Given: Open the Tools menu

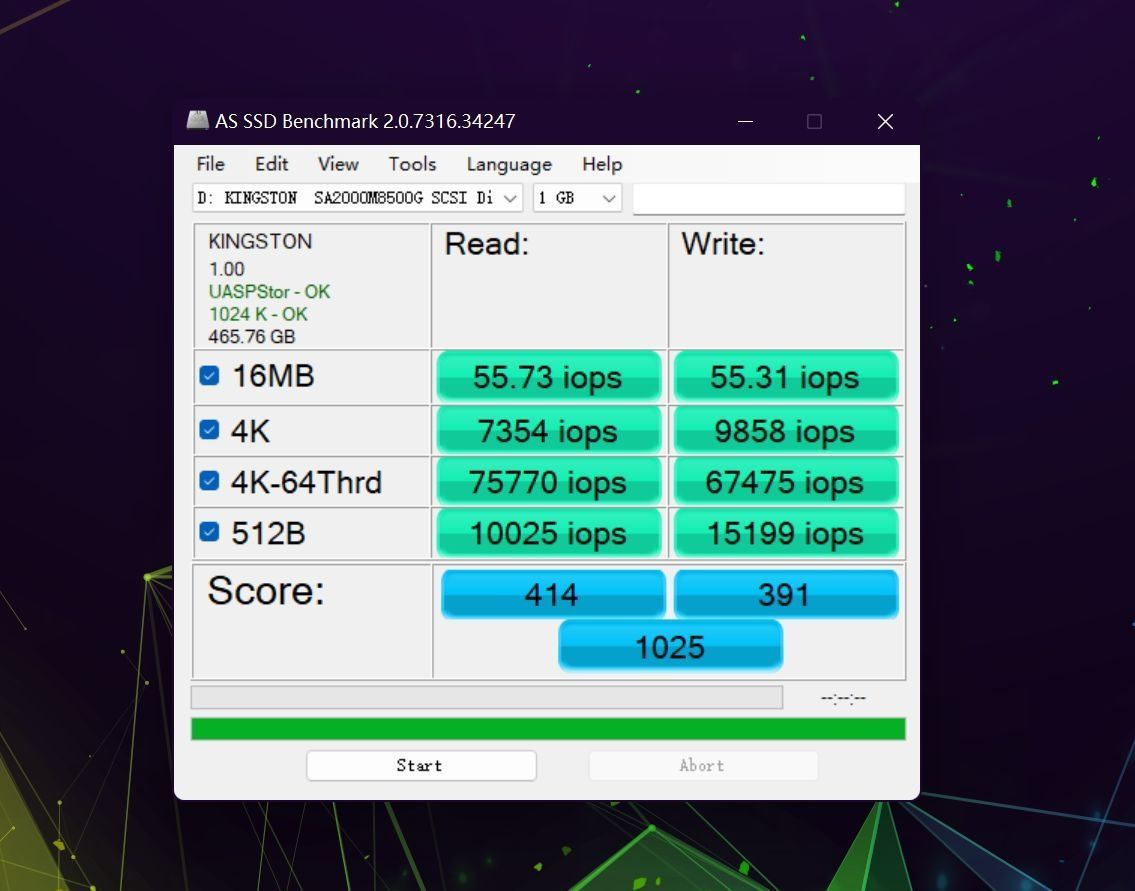Looking at the screenshot, I should (412, 164).
